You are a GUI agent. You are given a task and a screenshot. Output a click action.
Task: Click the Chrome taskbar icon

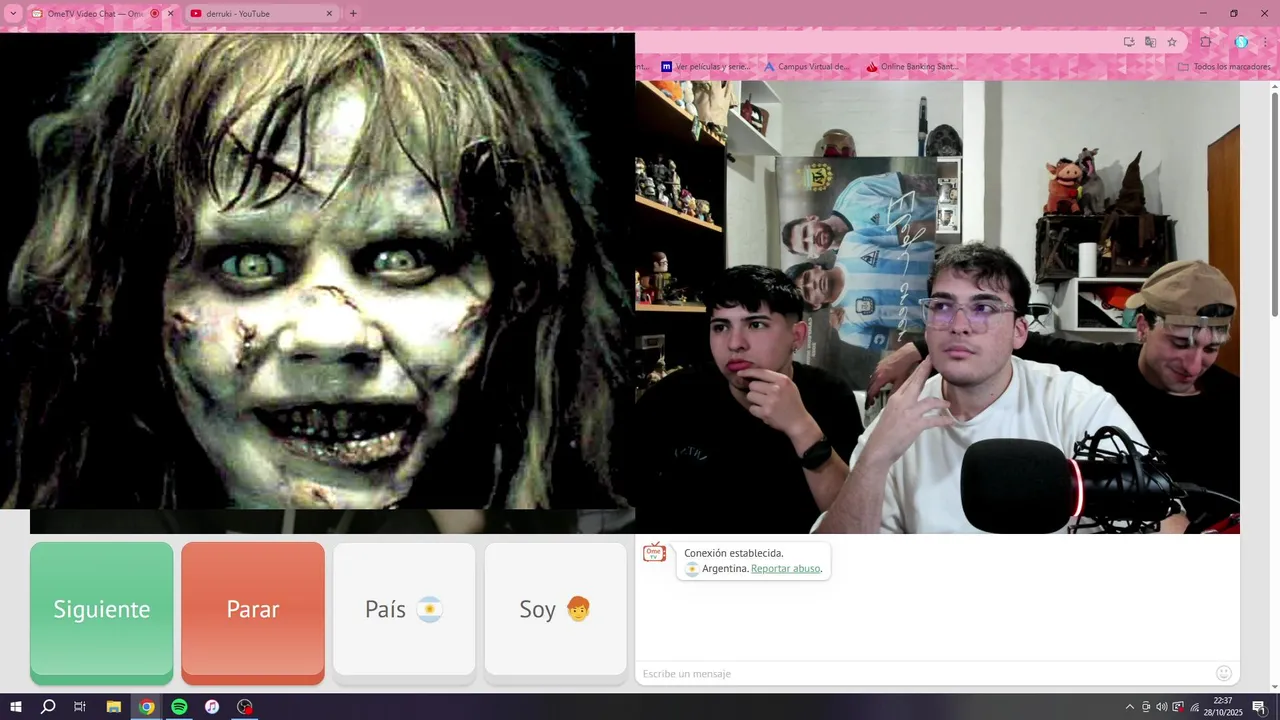[146, 707]
